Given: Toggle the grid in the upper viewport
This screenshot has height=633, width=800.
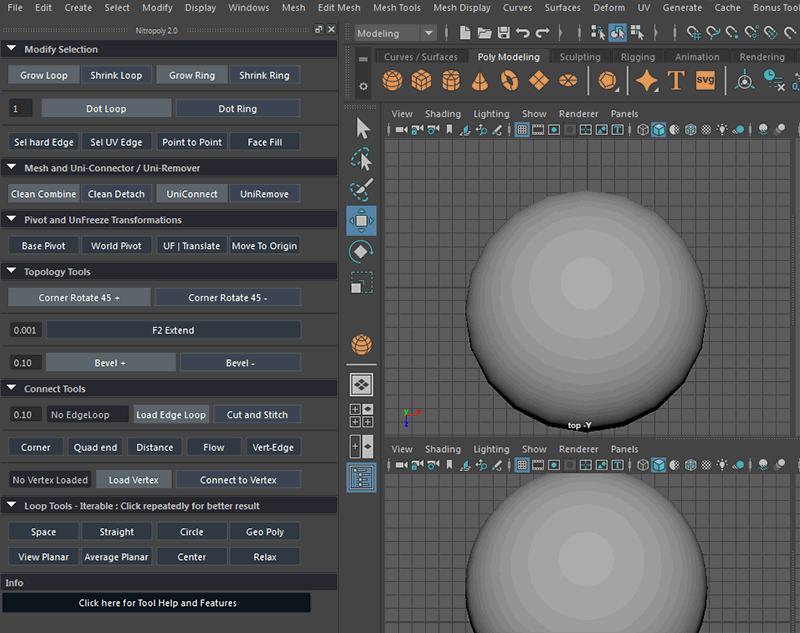Looking at the screenshot, I should [x=523, y=130].
